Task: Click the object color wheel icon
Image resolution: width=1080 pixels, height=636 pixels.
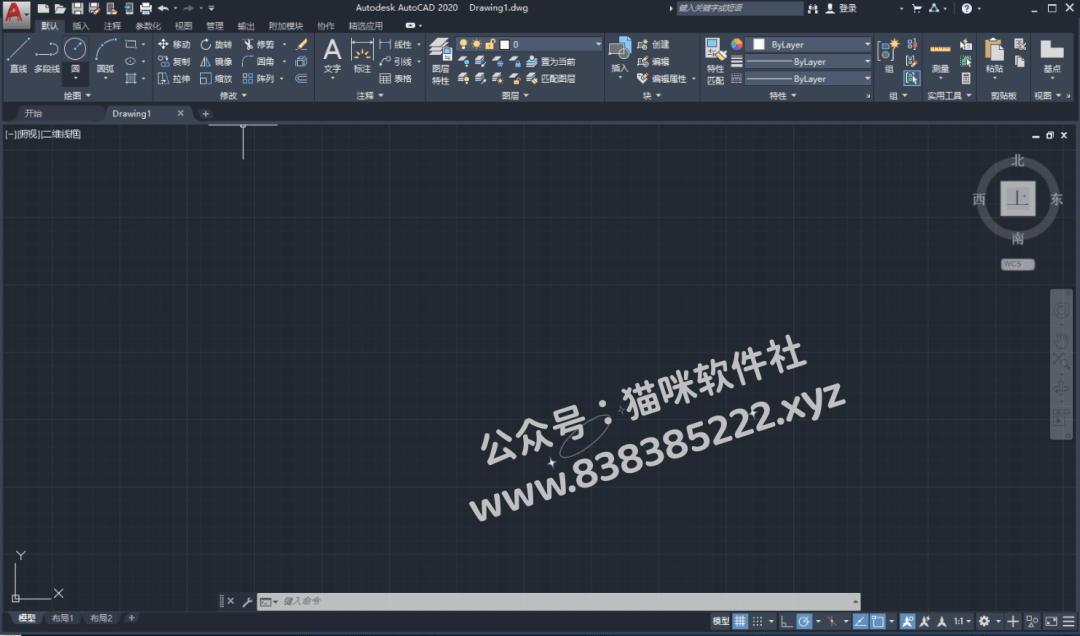Action: point(736,44)
